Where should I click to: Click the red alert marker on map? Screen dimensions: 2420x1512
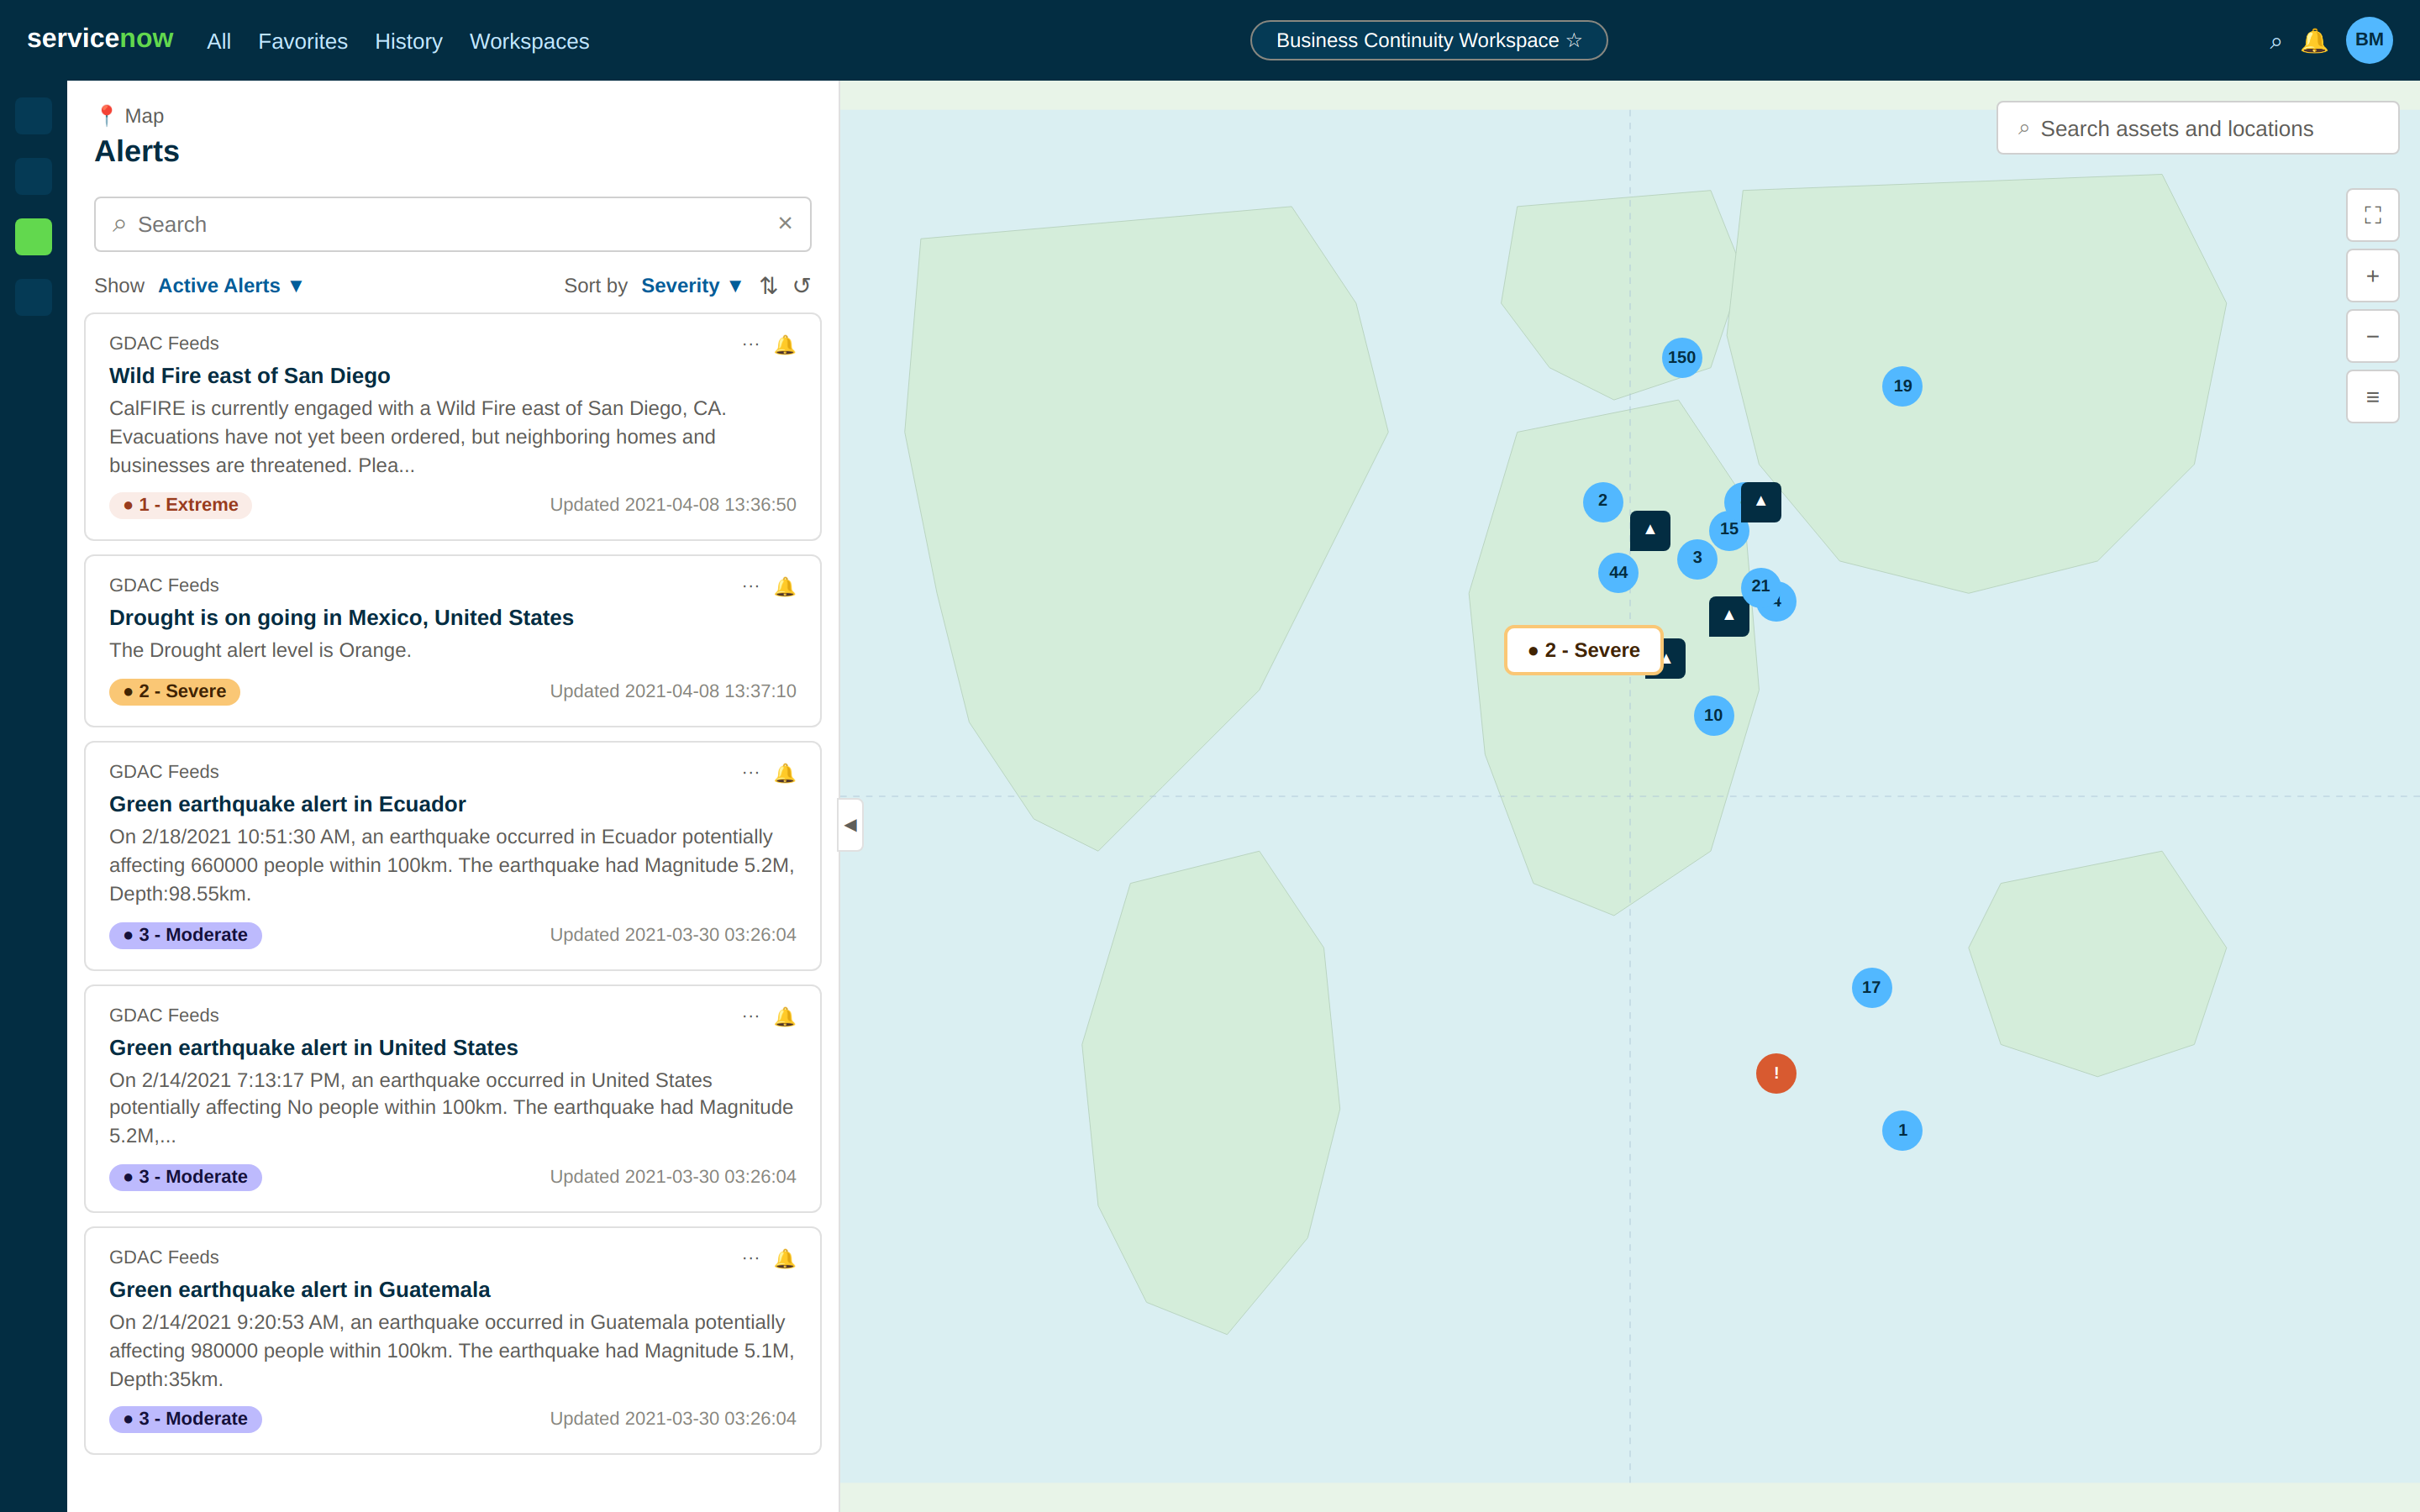click(1776, 1073)
